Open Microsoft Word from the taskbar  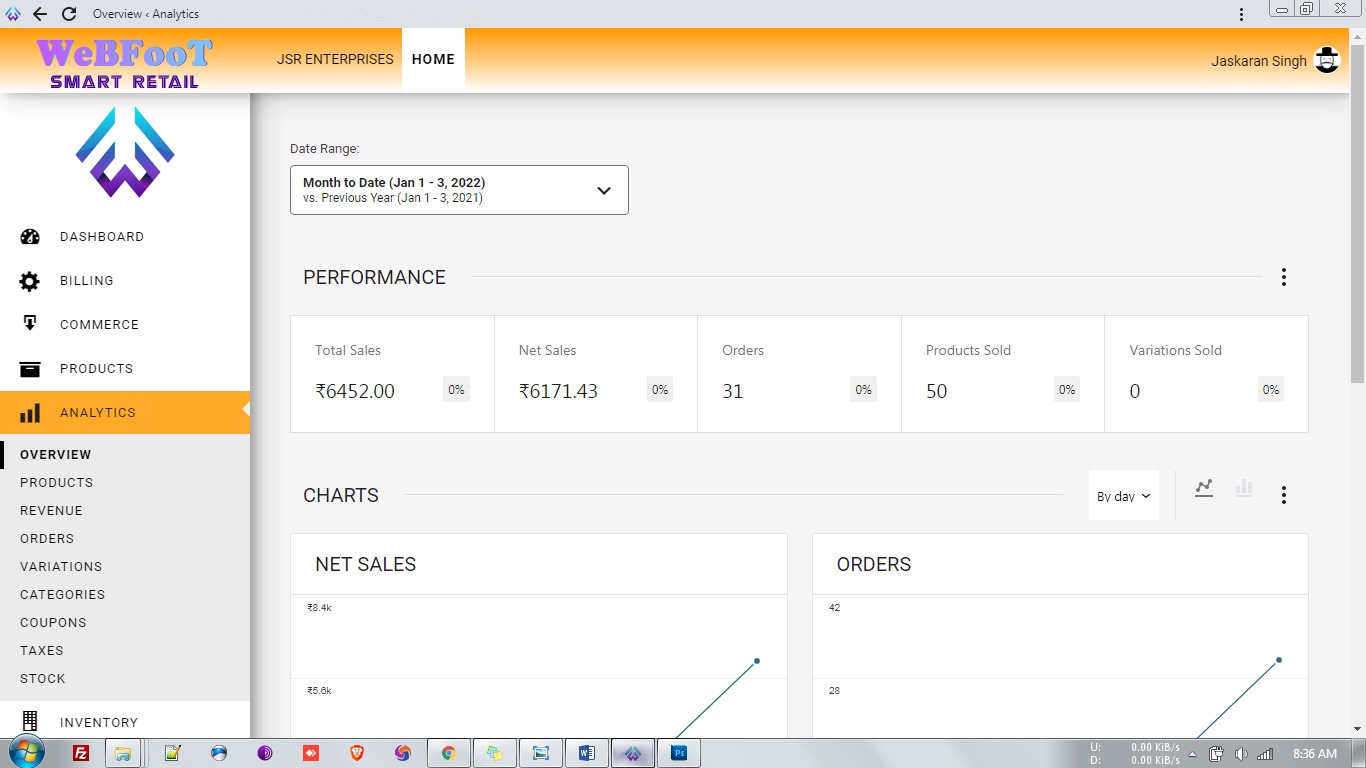tap(586, 753)
